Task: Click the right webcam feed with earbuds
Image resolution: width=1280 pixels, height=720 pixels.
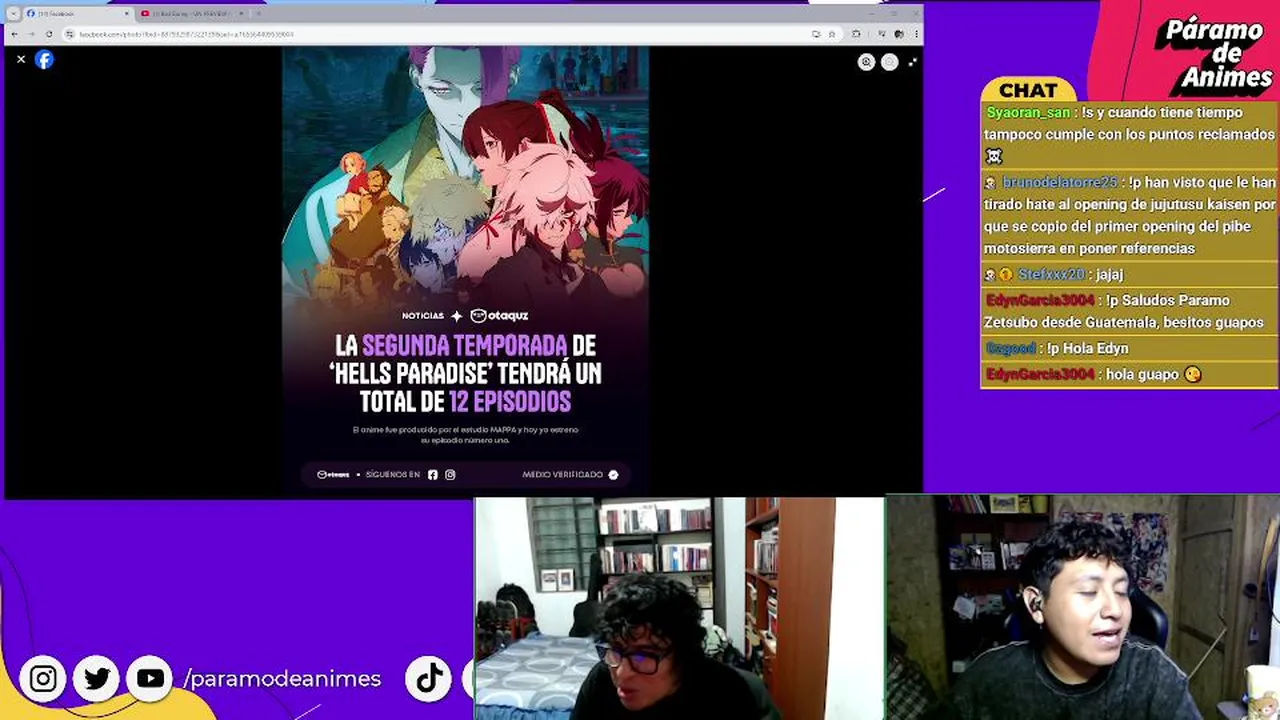Action: click(1082, 608)
